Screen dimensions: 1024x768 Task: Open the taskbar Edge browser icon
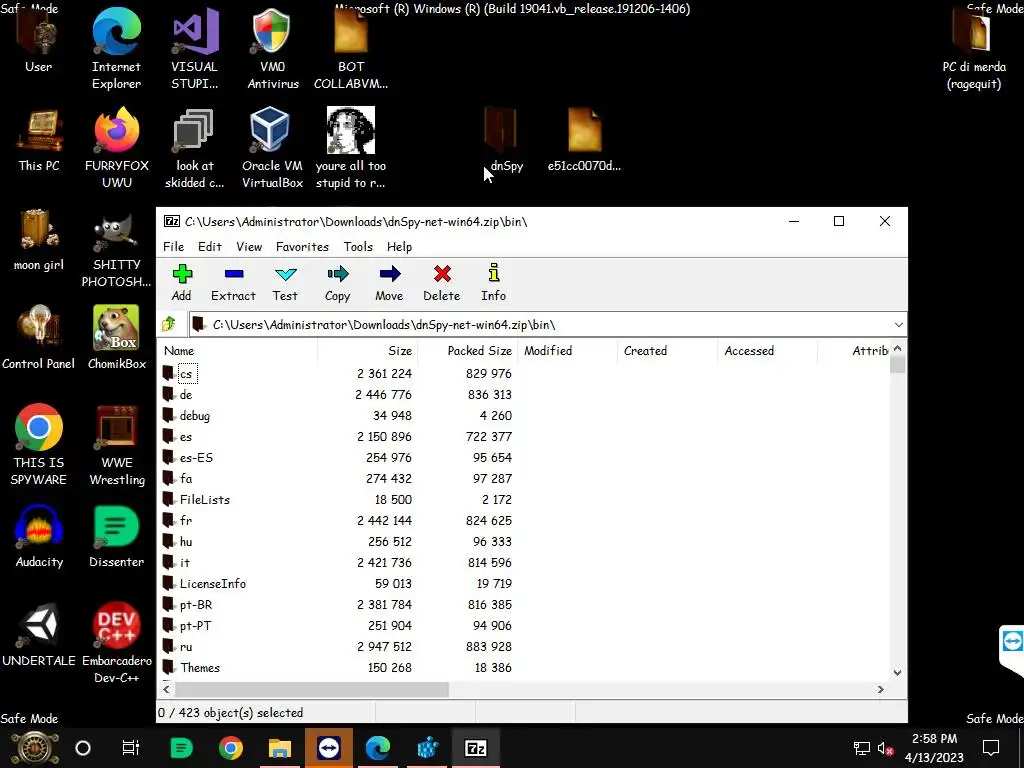coord(378,748)
